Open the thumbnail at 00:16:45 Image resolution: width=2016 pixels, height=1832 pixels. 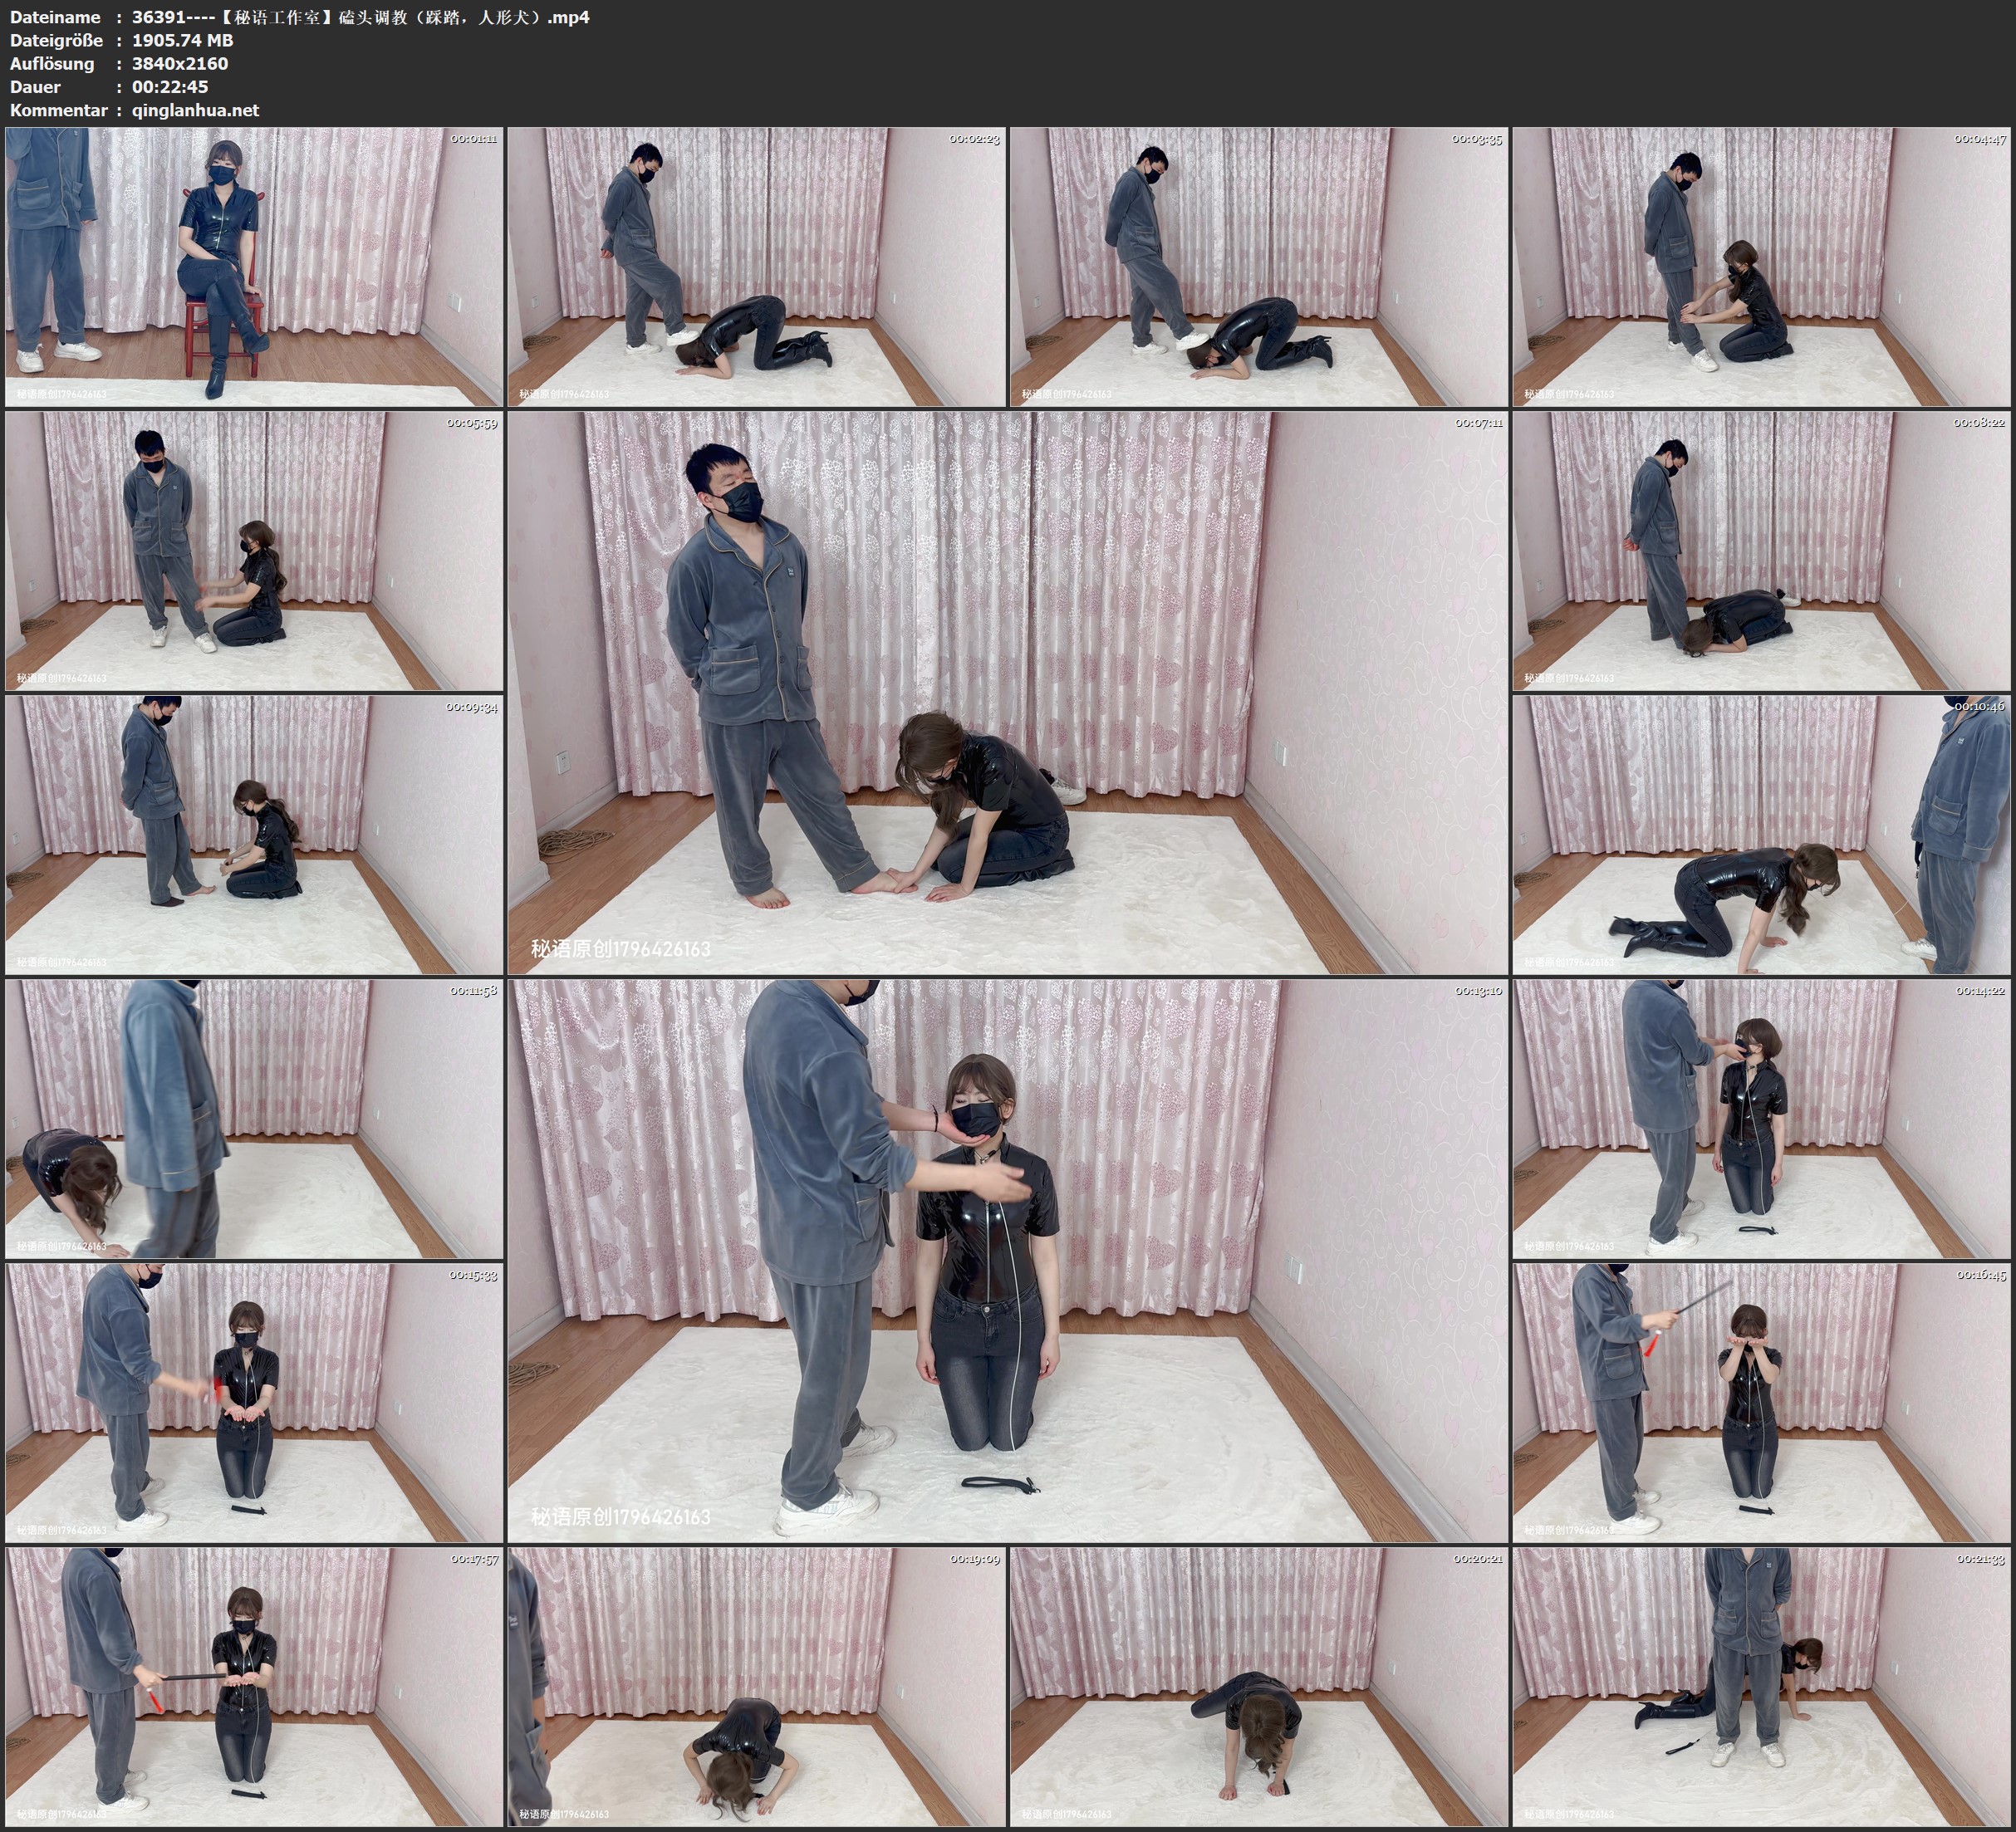1761,1402
